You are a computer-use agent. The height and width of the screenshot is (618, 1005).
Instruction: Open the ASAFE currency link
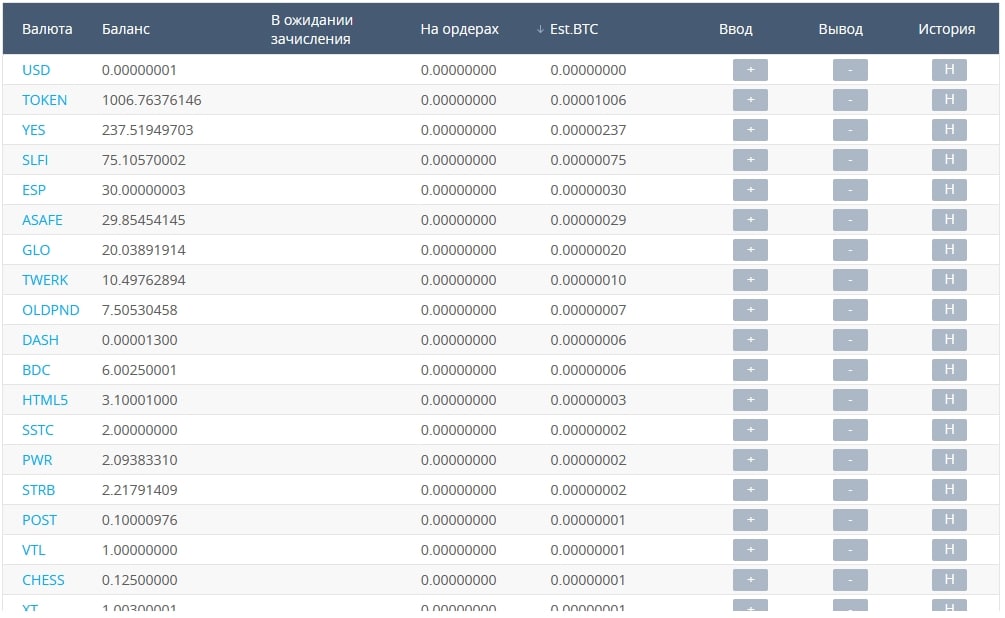click(x=42, y=220)
